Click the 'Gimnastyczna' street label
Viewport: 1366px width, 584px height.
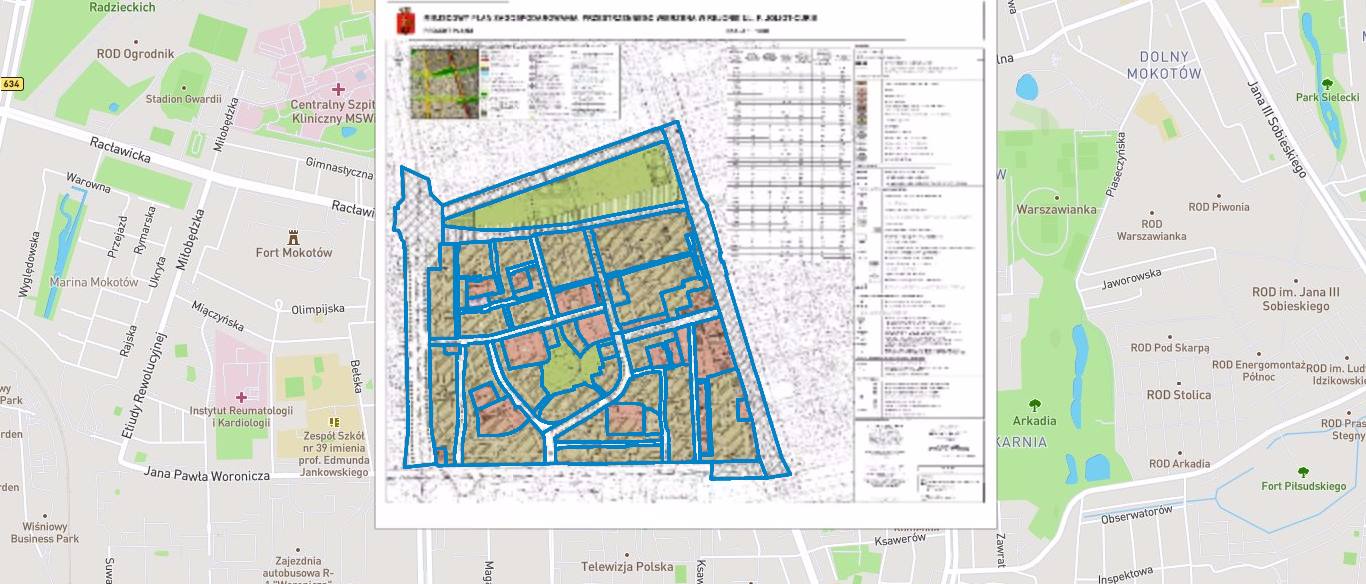(x=338, y=166)
